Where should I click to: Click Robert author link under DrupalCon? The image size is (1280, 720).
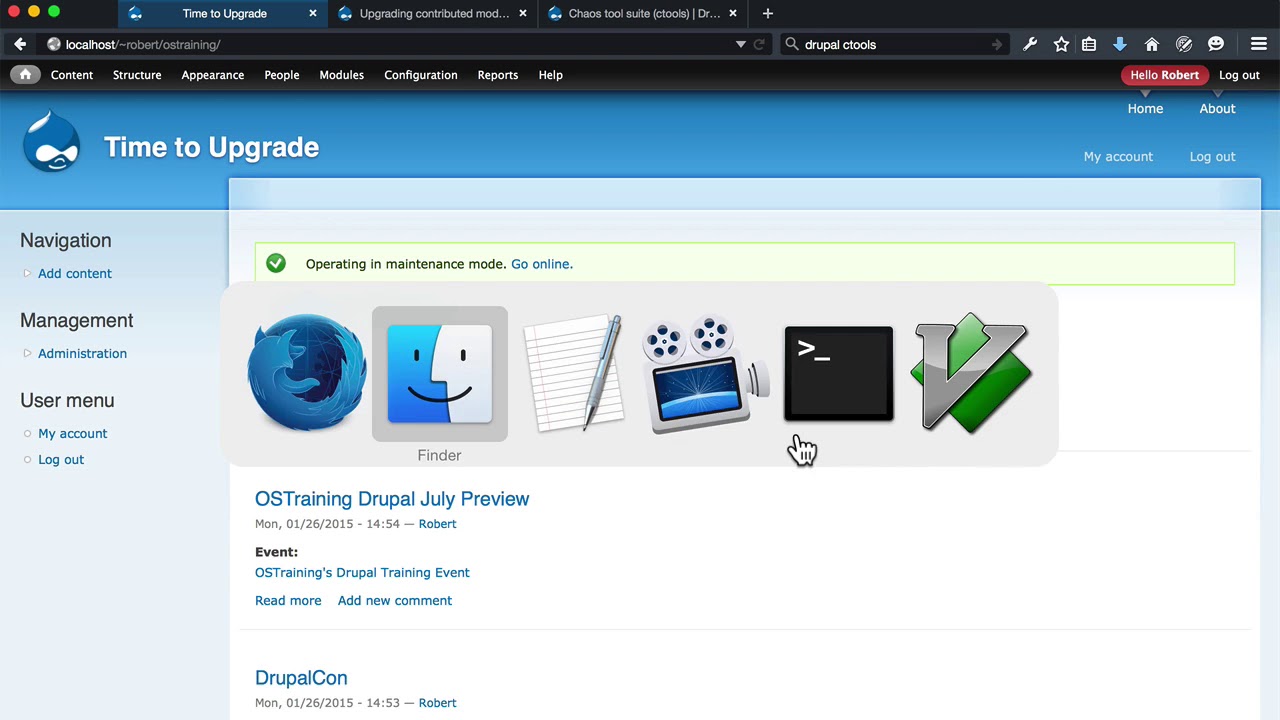[437, 703]
